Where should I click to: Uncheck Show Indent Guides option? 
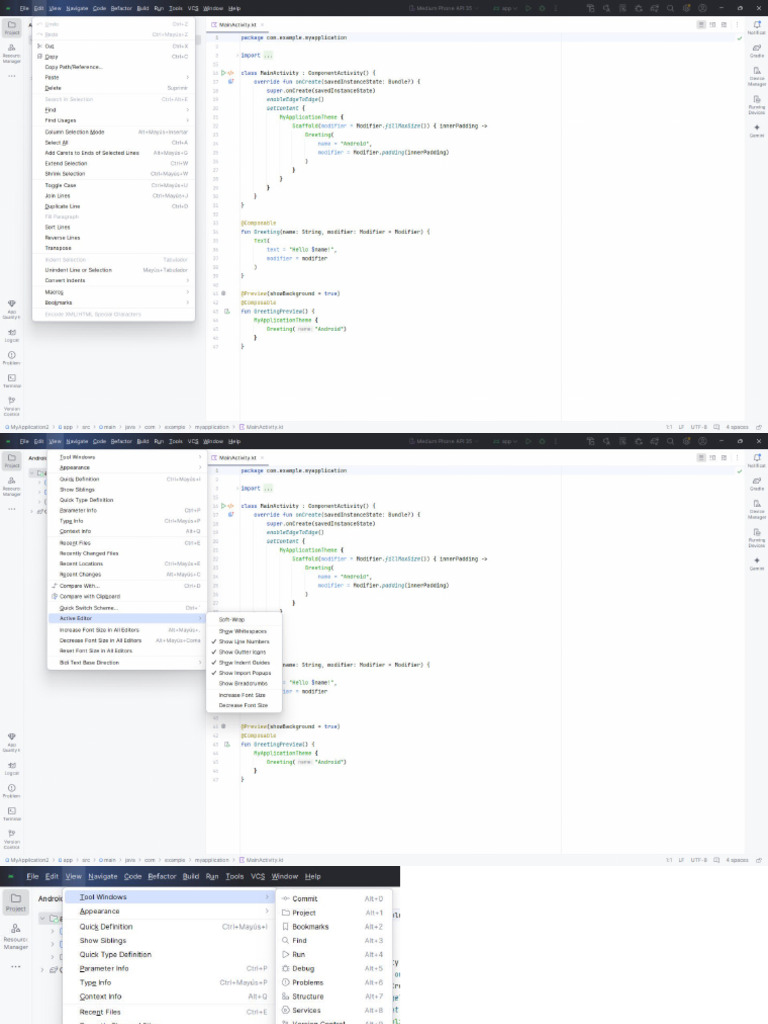(x=244, y=663)
